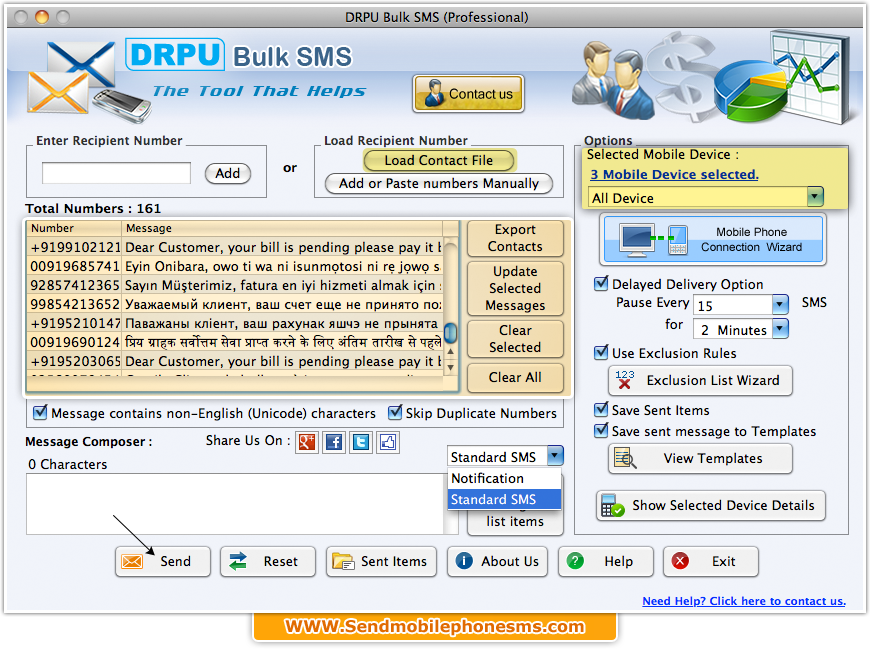The height and width of the screenshot is (649, 870).
Task: Select row with number 00919690124
Action: point(235,342)
